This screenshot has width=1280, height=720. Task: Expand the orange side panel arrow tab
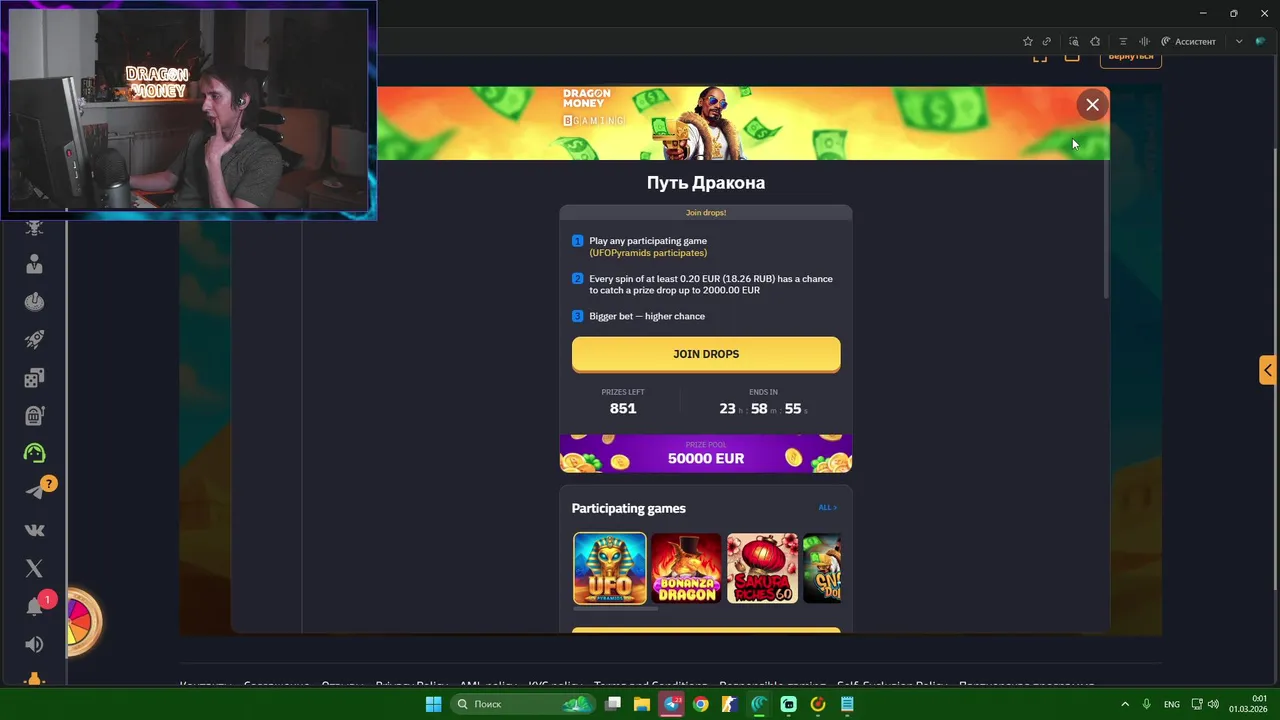click(x=1267, y=370)
